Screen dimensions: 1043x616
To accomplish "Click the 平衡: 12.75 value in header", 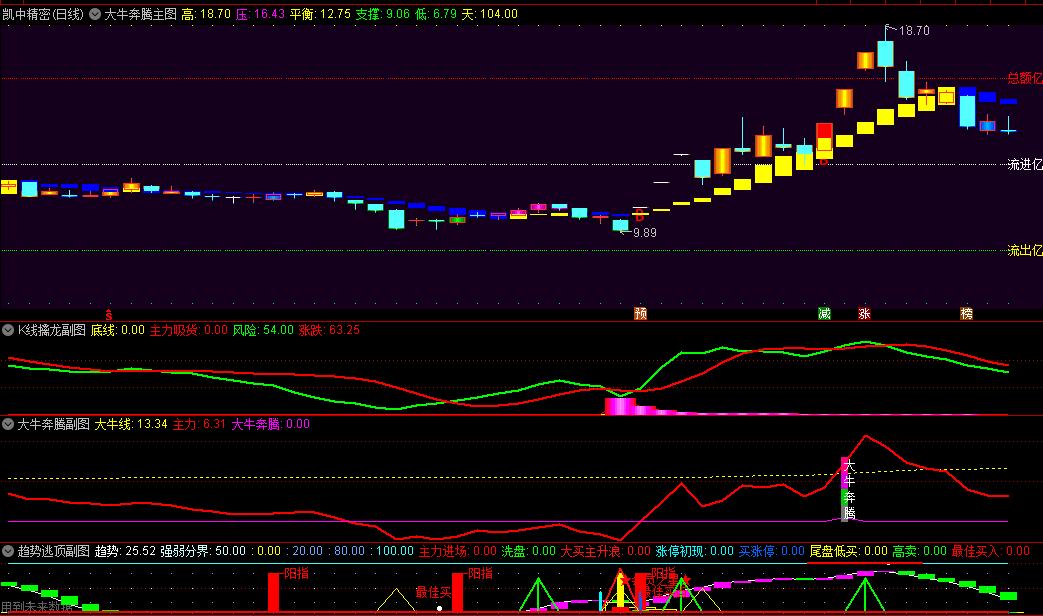I will (320, 14).
